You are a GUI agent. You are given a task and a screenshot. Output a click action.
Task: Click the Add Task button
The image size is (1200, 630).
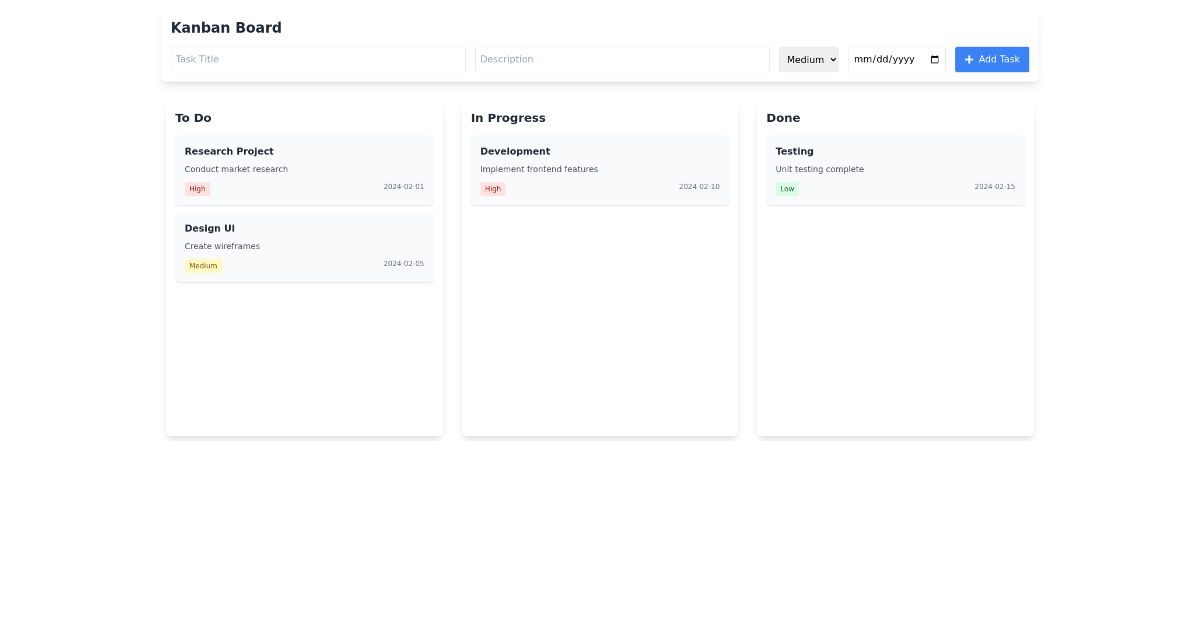pos(991,59)
